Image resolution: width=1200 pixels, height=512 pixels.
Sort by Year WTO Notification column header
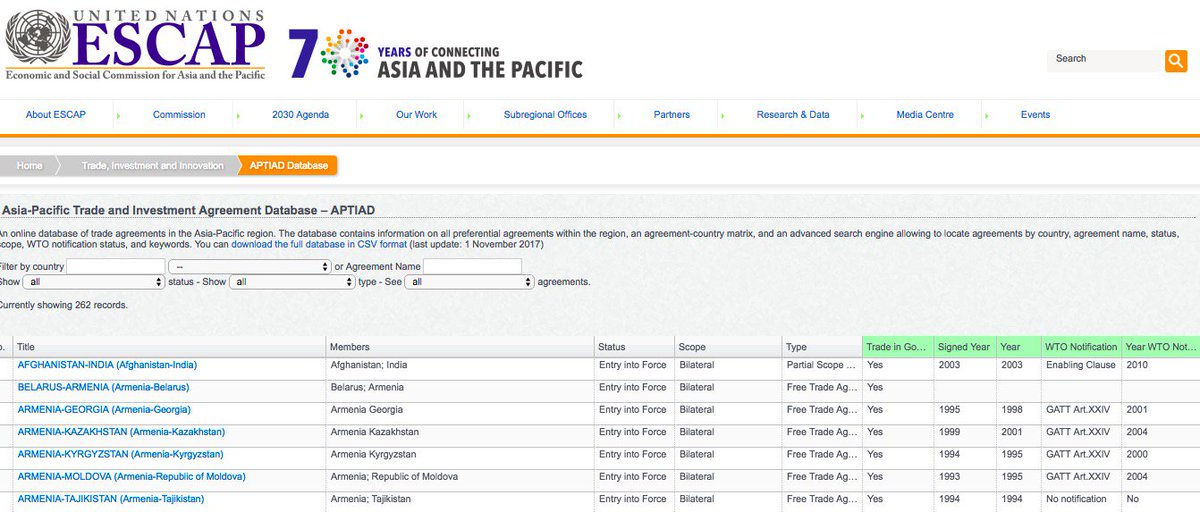1160,347
